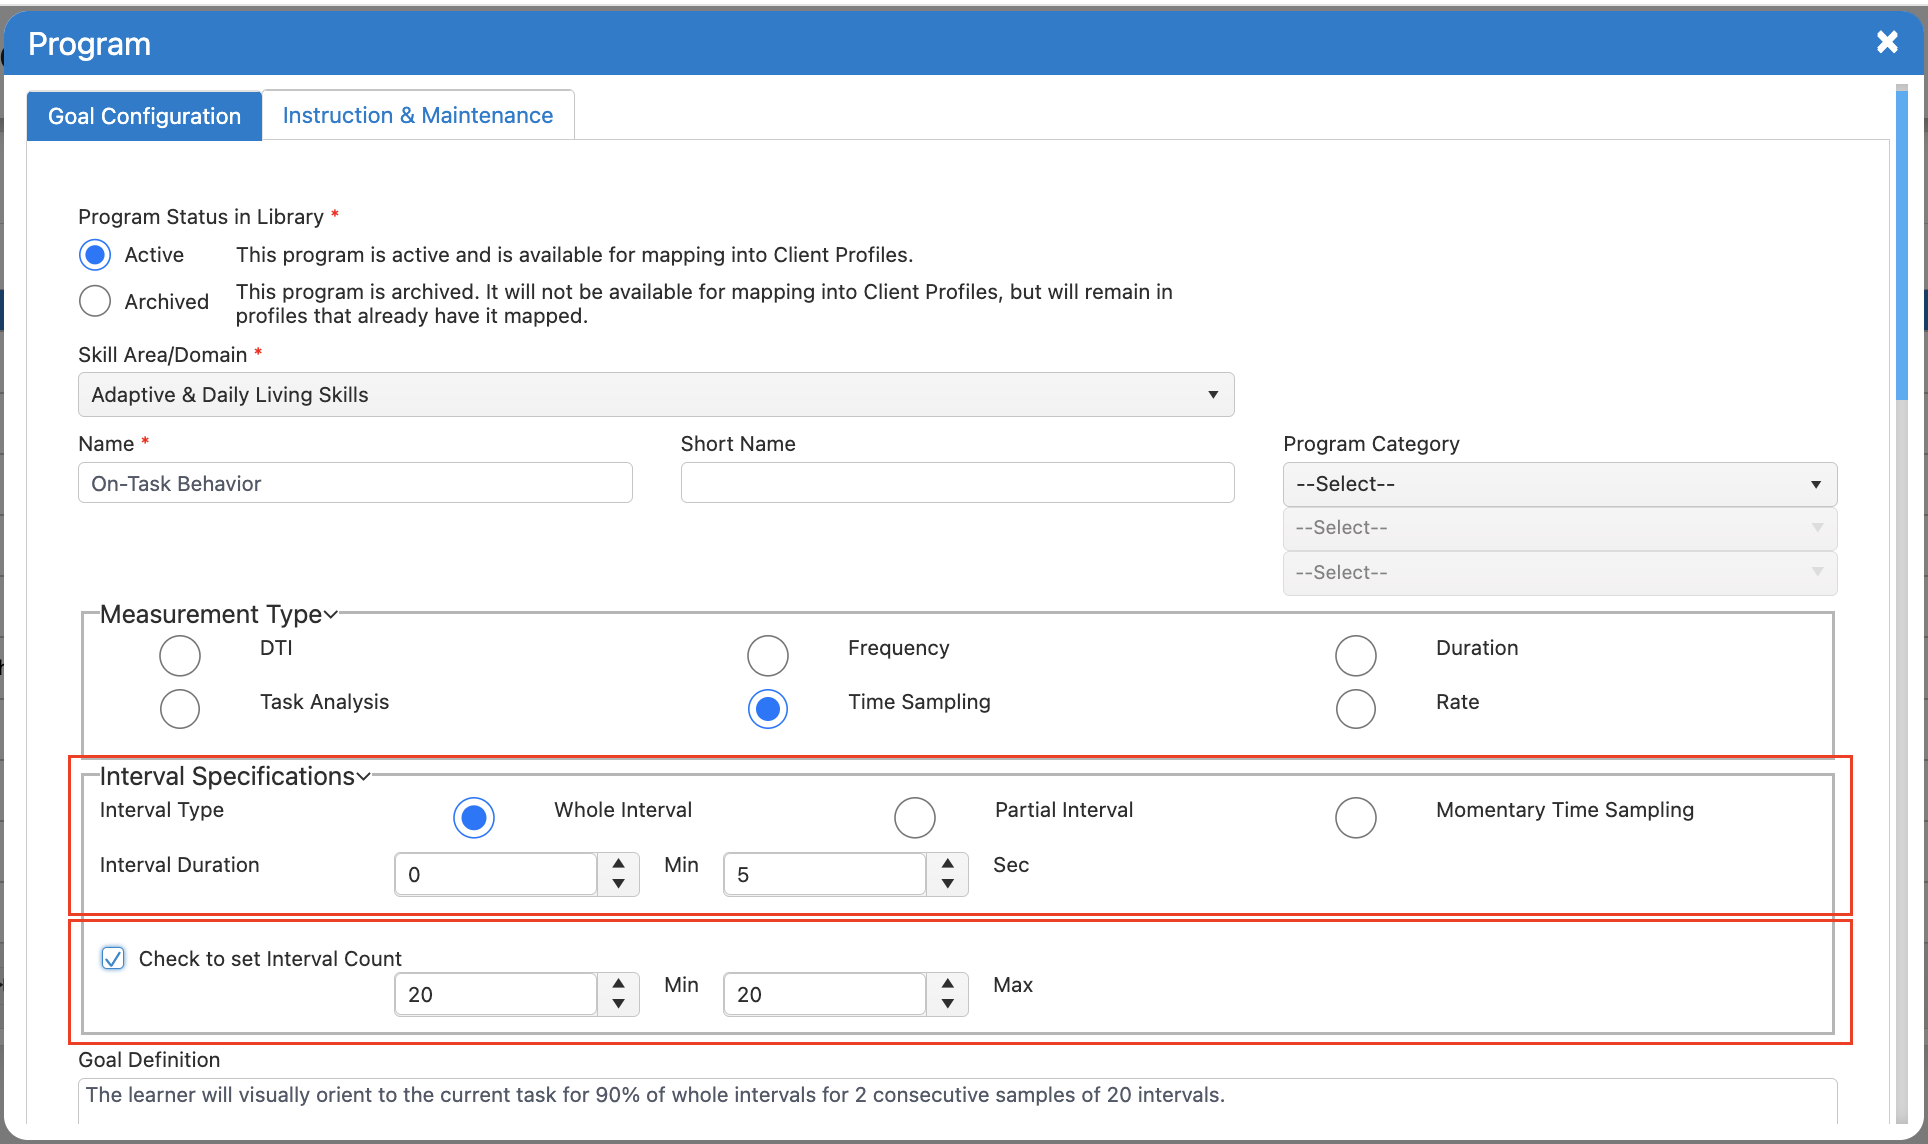Uncheck the set Interval Count checkbox

pos(113,959)
